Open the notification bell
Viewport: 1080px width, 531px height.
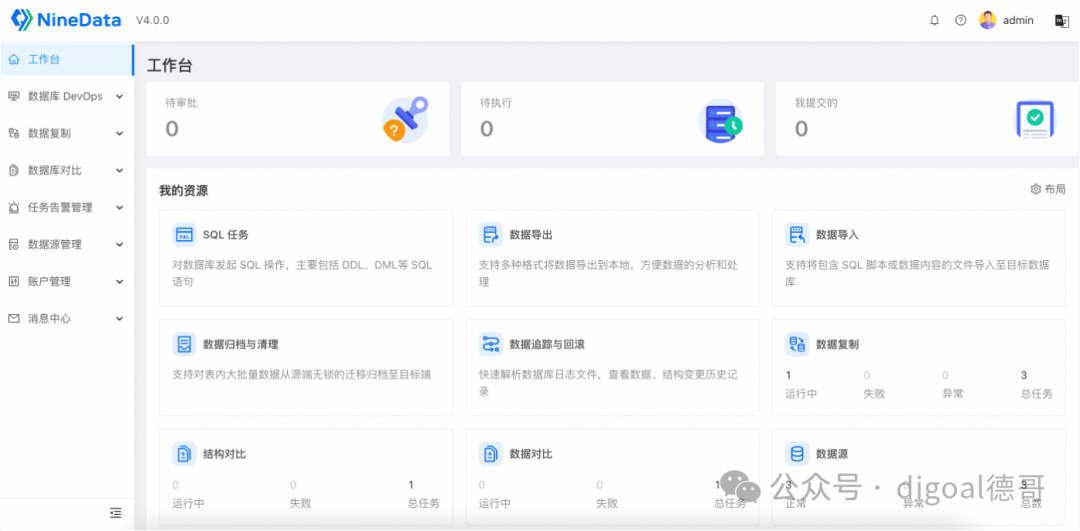click(x=935, y=21)
